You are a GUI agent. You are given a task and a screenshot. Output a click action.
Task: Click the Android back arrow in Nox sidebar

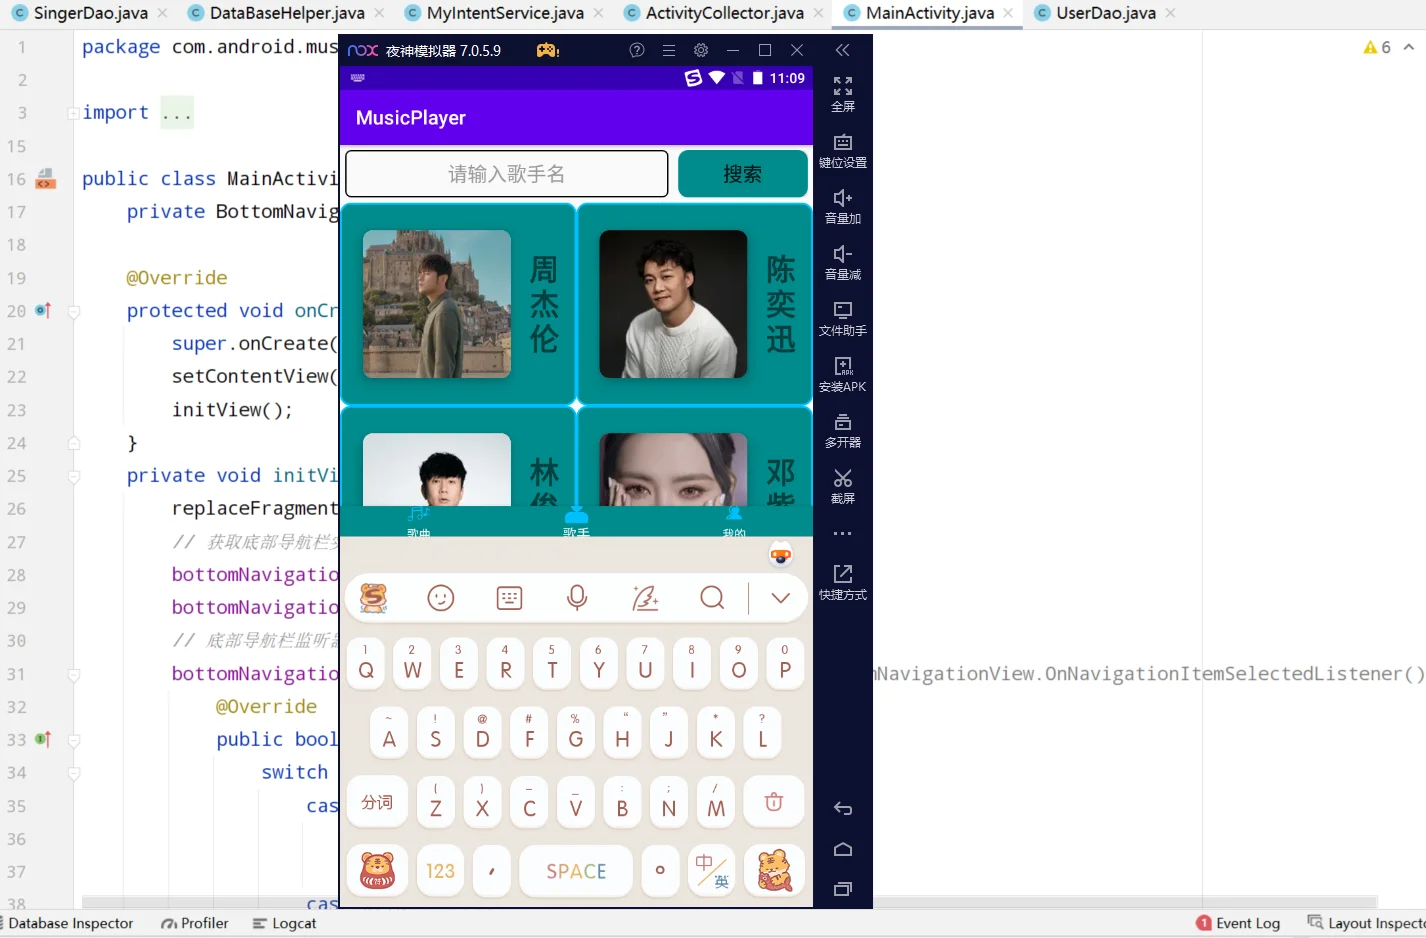pyautogui.click(x=843, y=809)
